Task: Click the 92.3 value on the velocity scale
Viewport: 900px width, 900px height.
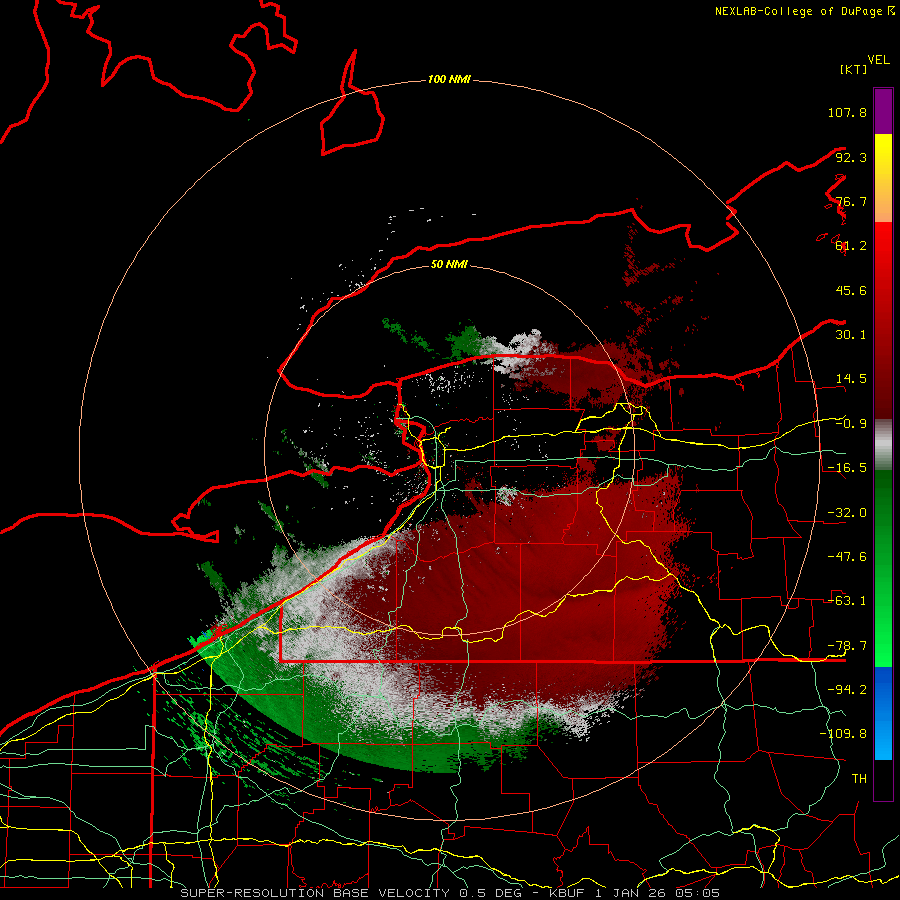Action: point(851,157)
